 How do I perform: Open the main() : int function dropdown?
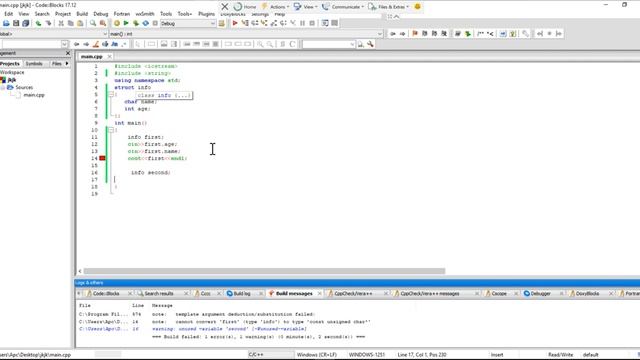click(246, 34)
